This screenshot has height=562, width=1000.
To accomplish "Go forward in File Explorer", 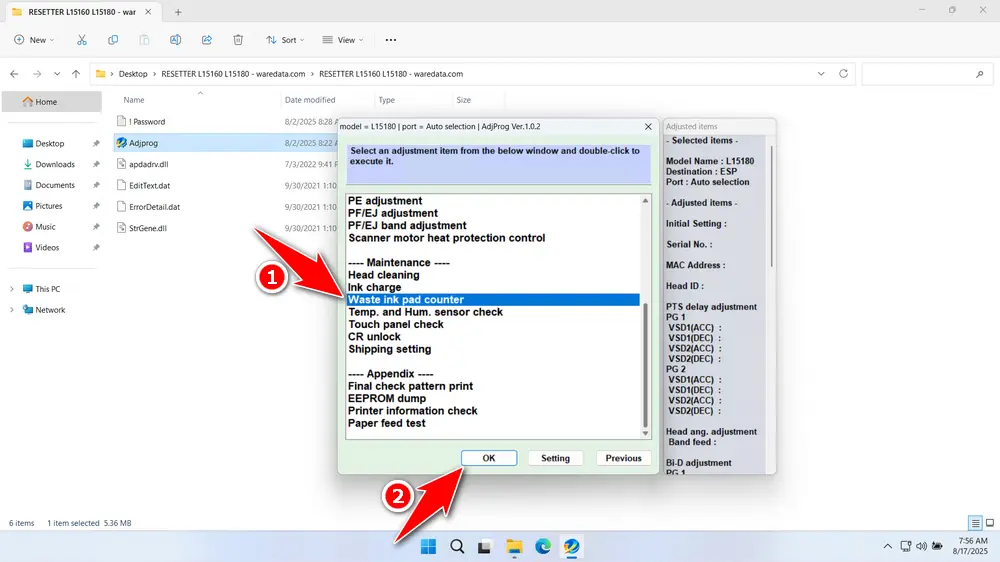I will point(37,74).
